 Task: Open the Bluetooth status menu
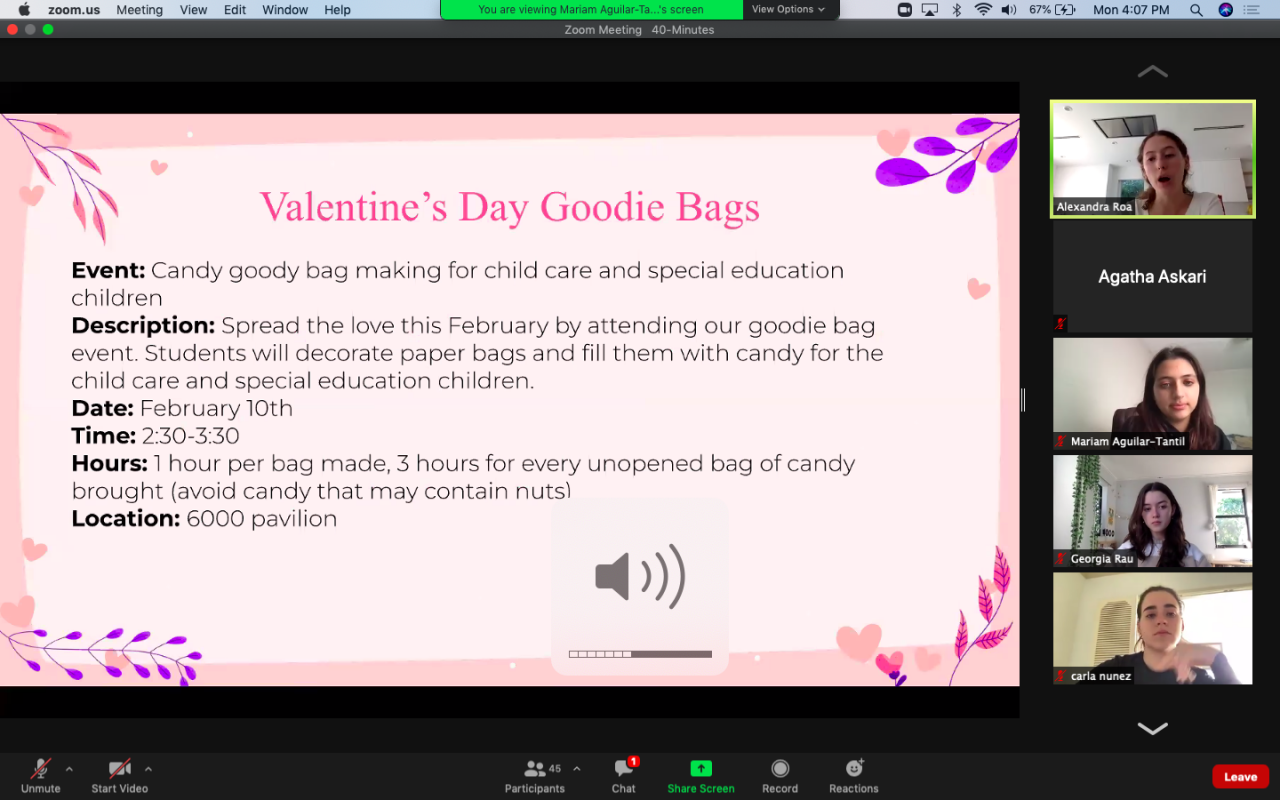click(x=956, y=10)
